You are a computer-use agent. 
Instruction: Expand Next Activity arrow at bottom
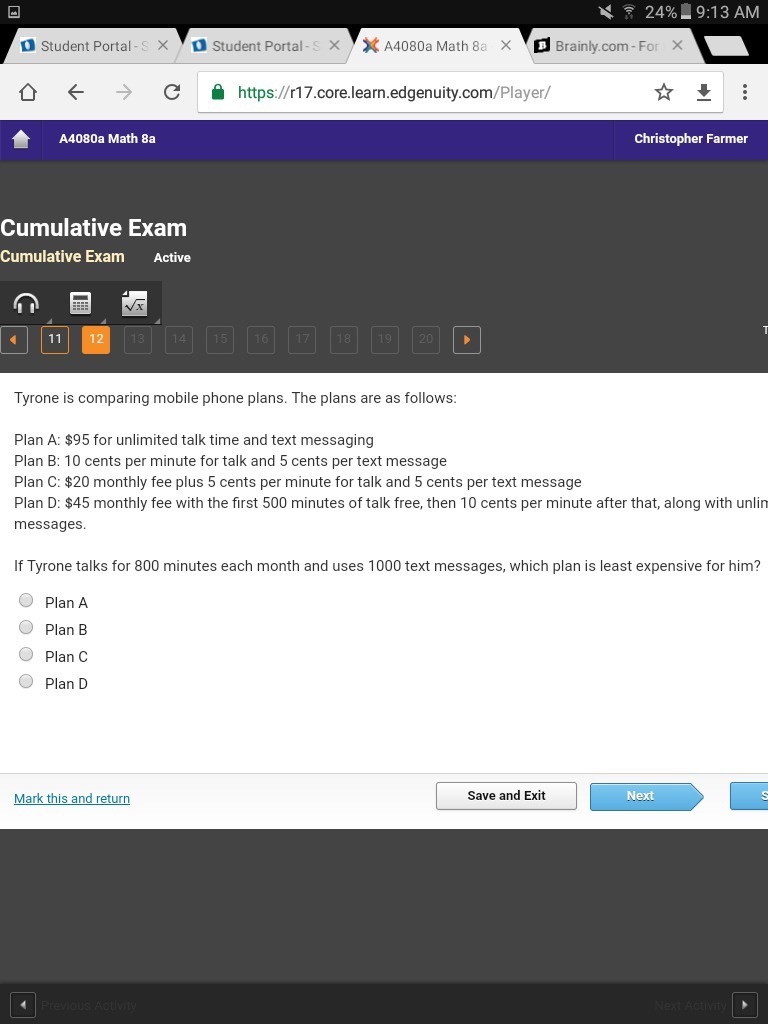pyautogui.click(x=744, y=1005)
